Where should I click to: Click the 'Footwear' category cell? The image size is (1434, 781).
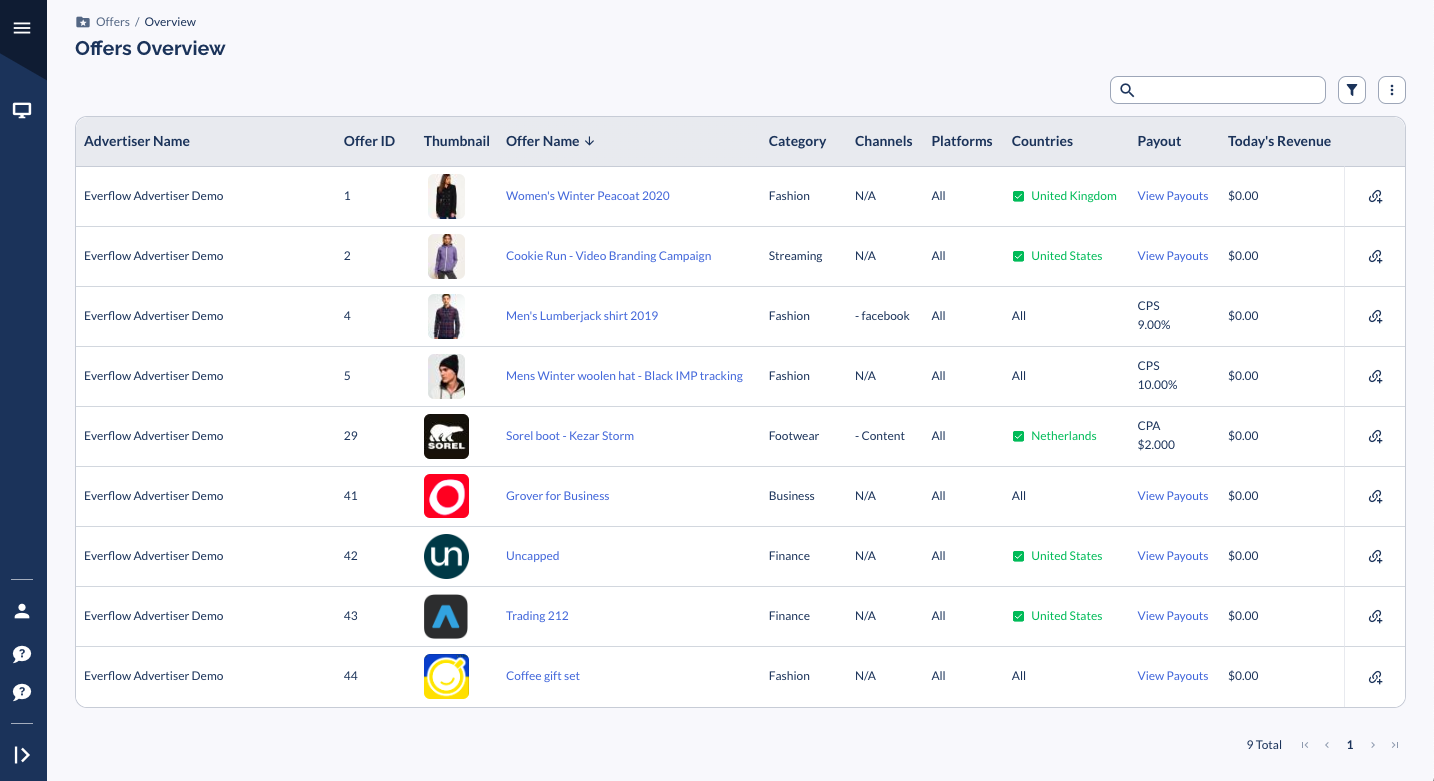pyautogui.click(x=794, y=436)
